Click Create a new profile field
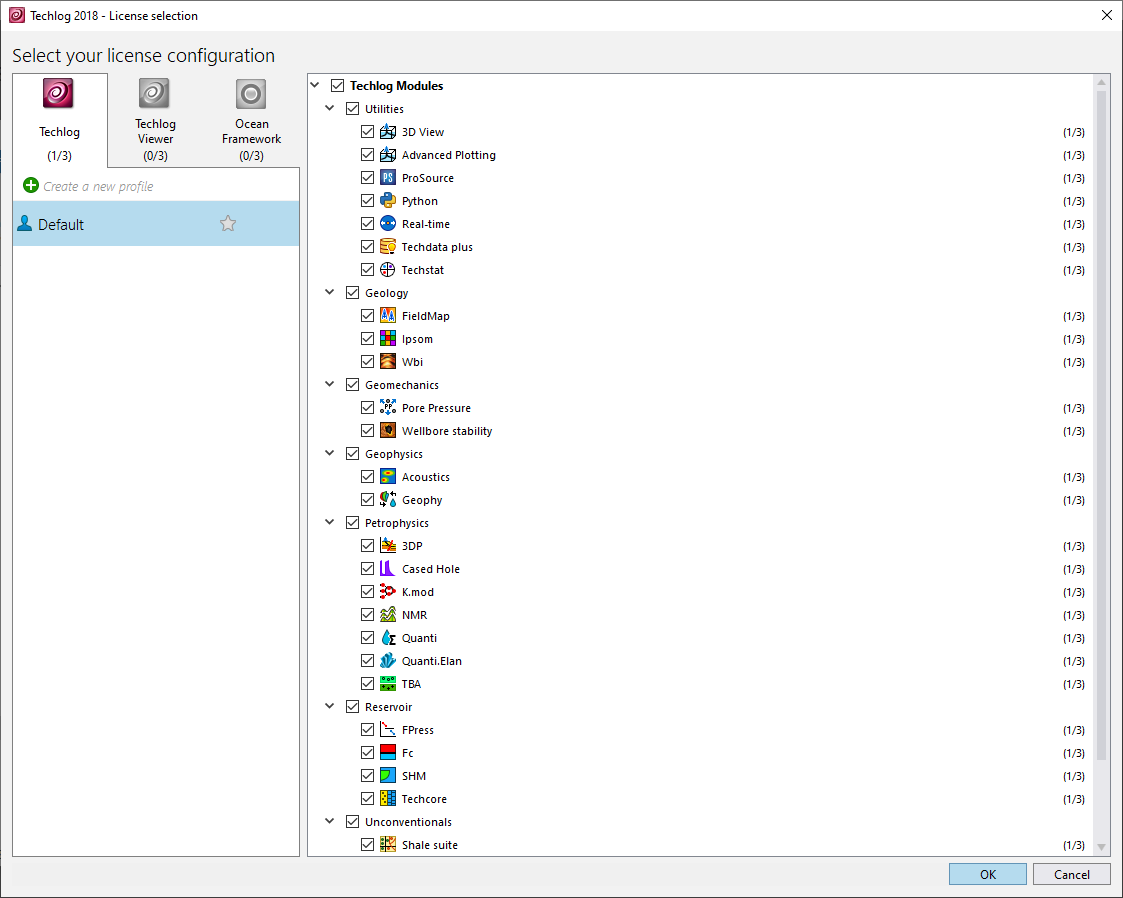The height and width of the screenshot is (898, 1123). (98, 186)
